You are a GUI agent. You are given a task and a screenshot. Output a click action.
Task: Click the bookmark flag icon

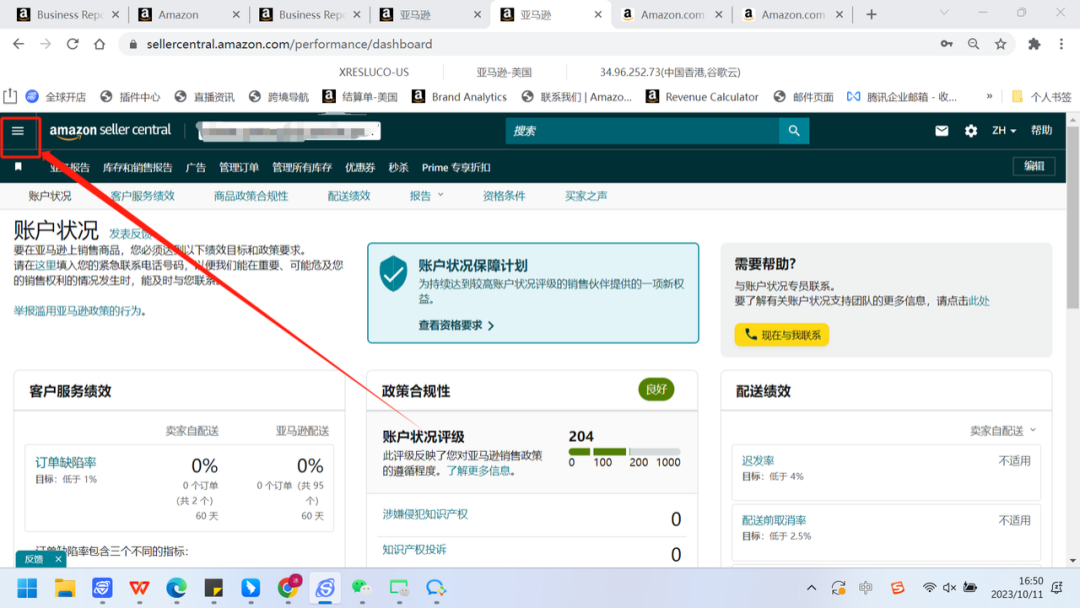click(x=19, y=167)
